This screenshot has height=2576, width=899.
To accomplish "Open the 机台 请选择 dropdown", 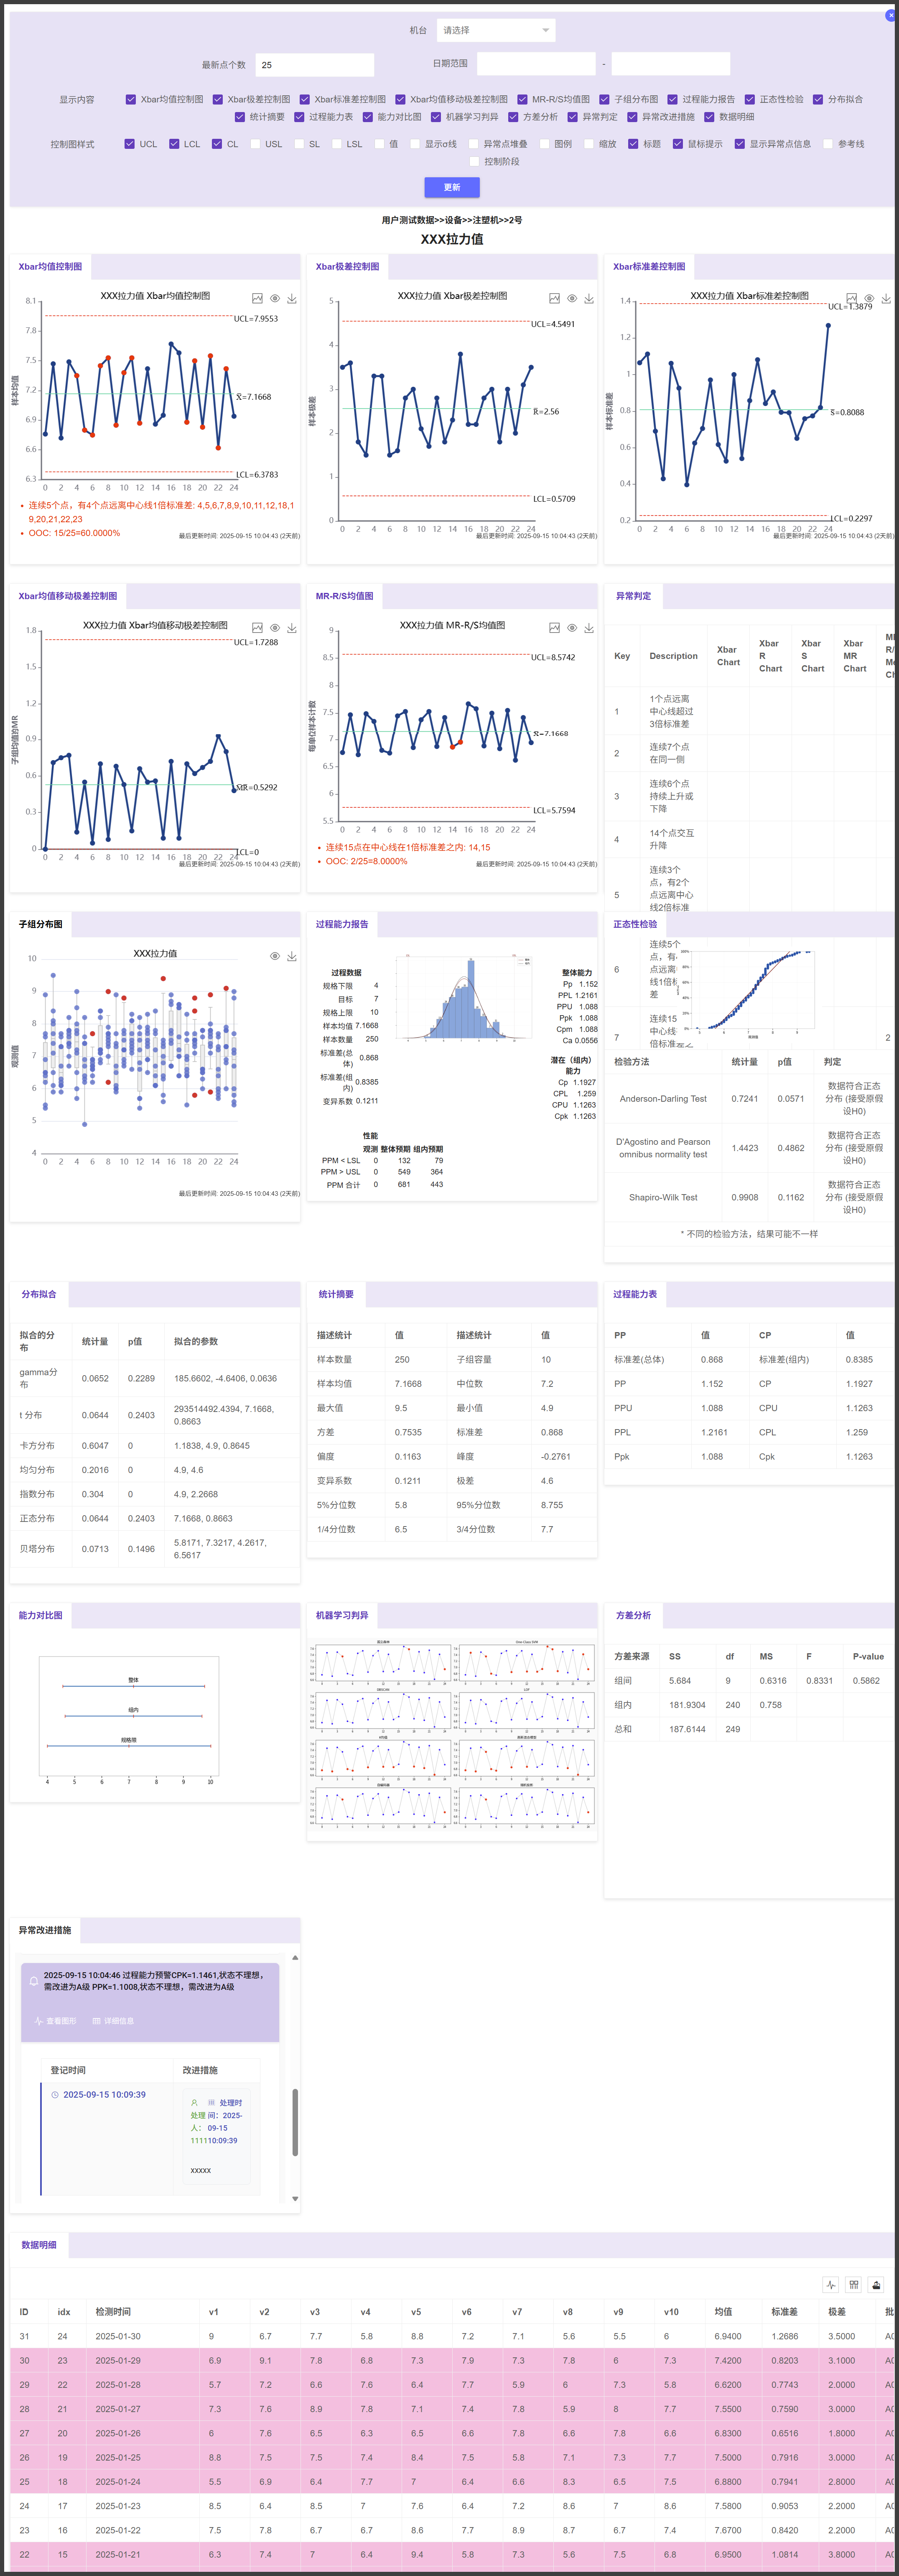I will 496,30.
